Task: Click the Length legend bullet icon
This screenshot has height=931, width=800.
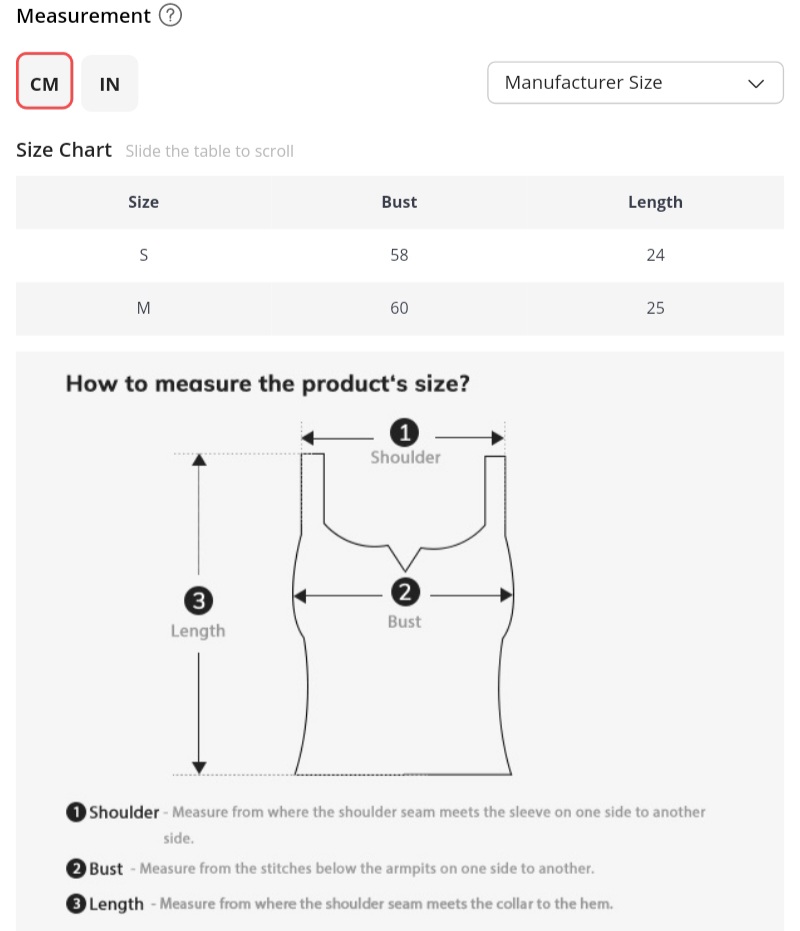Action: coord(75,904)
